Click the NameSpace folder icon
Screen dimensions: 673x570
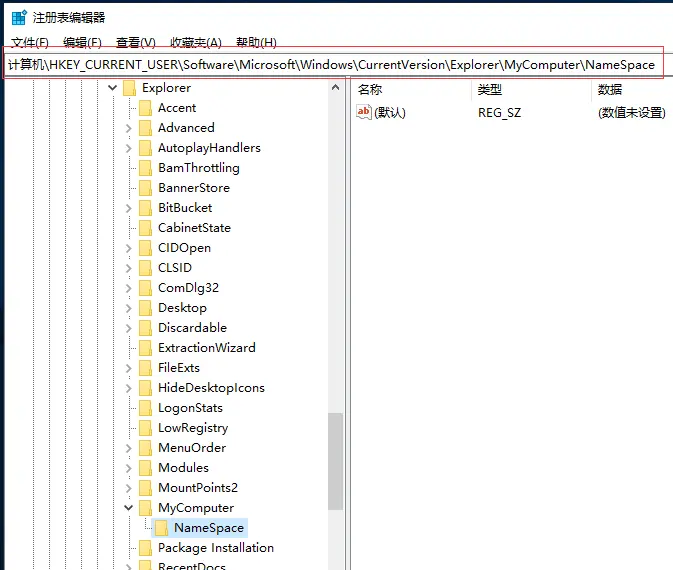161,528
